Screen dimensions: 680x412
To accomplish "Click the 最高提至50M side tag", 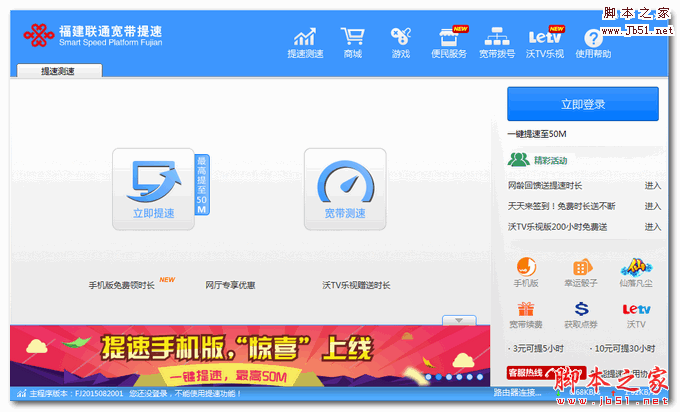I will click(x=202, y=185).
